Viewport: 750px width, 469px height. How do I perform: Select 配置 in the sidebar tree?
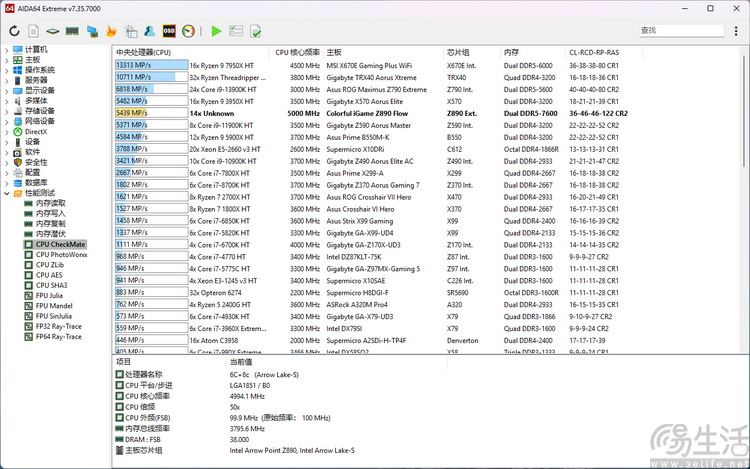click(32, 173)
